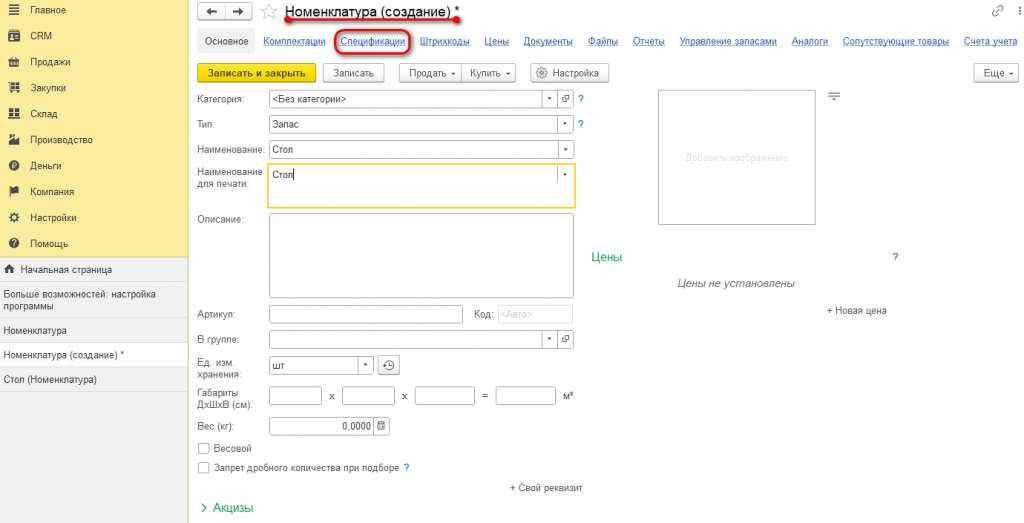Switch to the Номенклатура open window

coord(94,330)
